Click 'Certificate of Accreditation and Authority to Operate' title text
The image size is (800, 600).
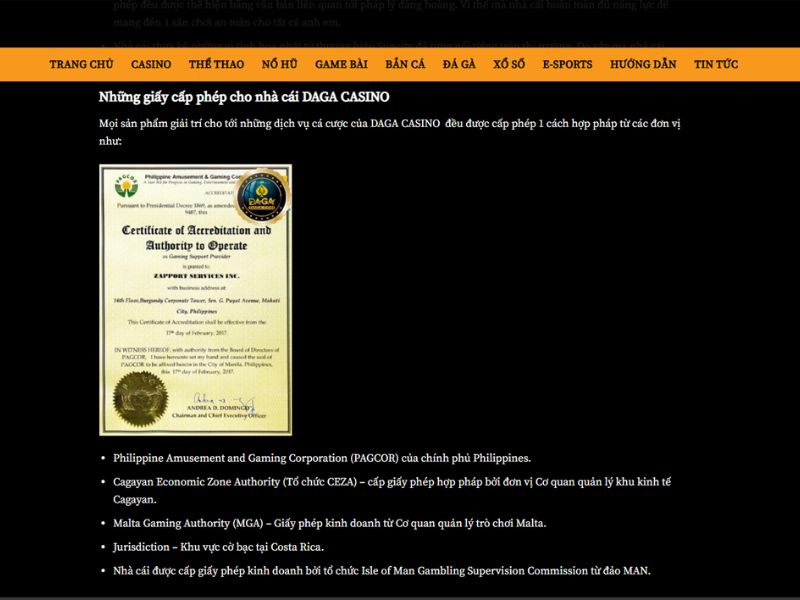pos(196,238)
